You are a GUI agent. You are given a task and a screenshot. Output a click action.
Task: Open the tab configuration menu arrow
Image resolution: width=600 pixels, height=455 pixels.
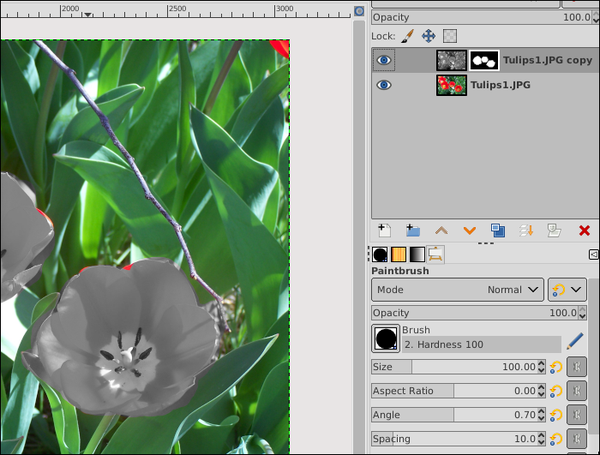[x=593, y=254]
